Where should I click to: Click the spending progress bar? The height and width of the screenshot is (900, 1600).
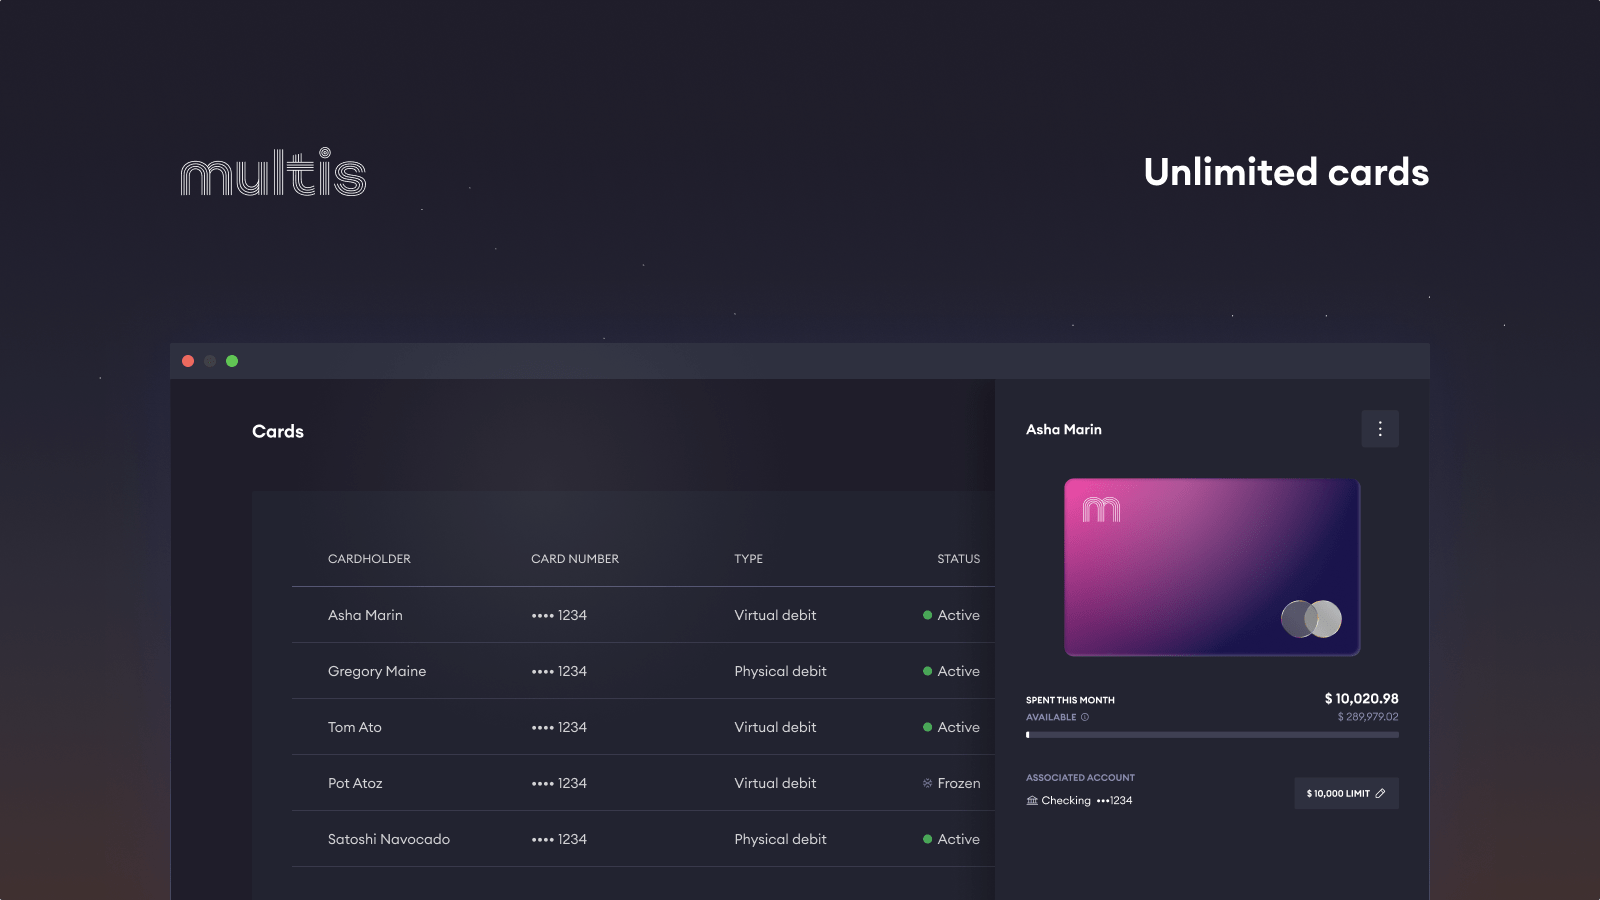pyautogui.click(x=1212, y=734)
